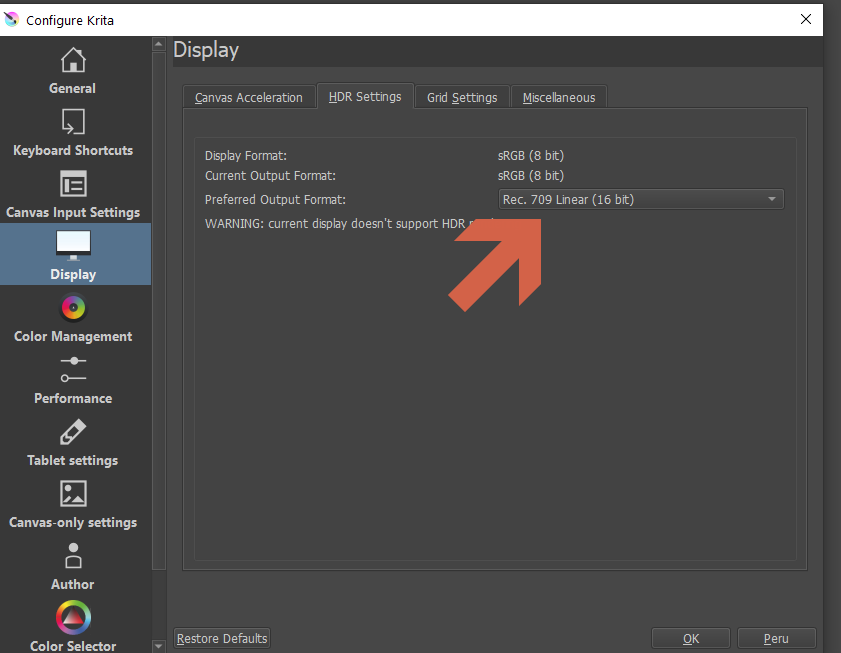Select the HDR Settings tab
The image size is (841, 653).
365,97
